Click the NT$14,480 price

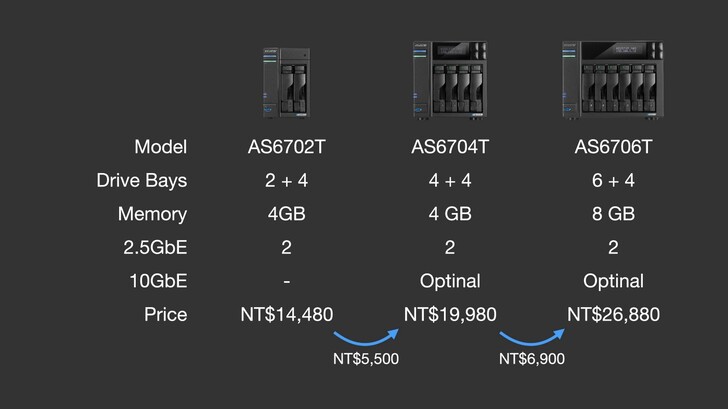tap(287, 314)
